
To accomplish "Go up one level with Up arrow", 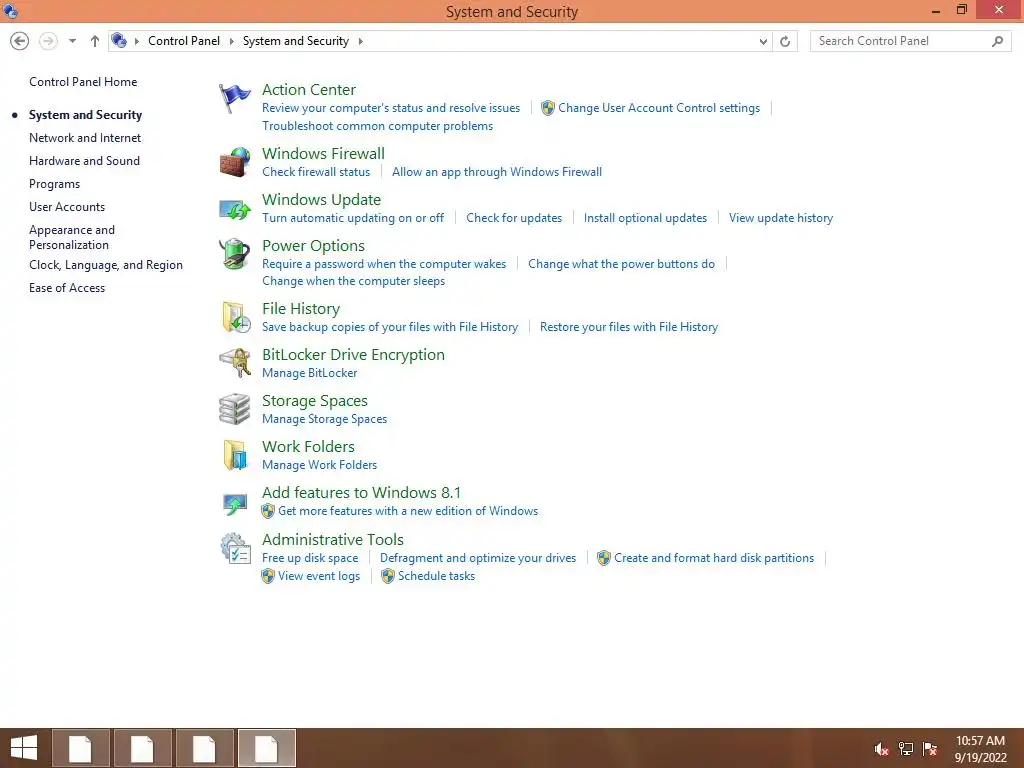I will pyautogui.click(x=95, y=41).
